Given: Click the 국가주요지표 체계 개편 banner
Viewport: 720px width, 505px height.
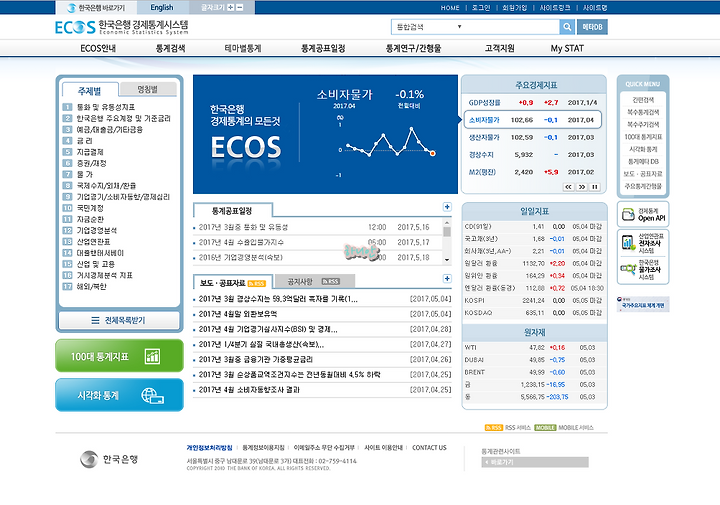Looking at the screenshot, I should [x=643, y=304].
